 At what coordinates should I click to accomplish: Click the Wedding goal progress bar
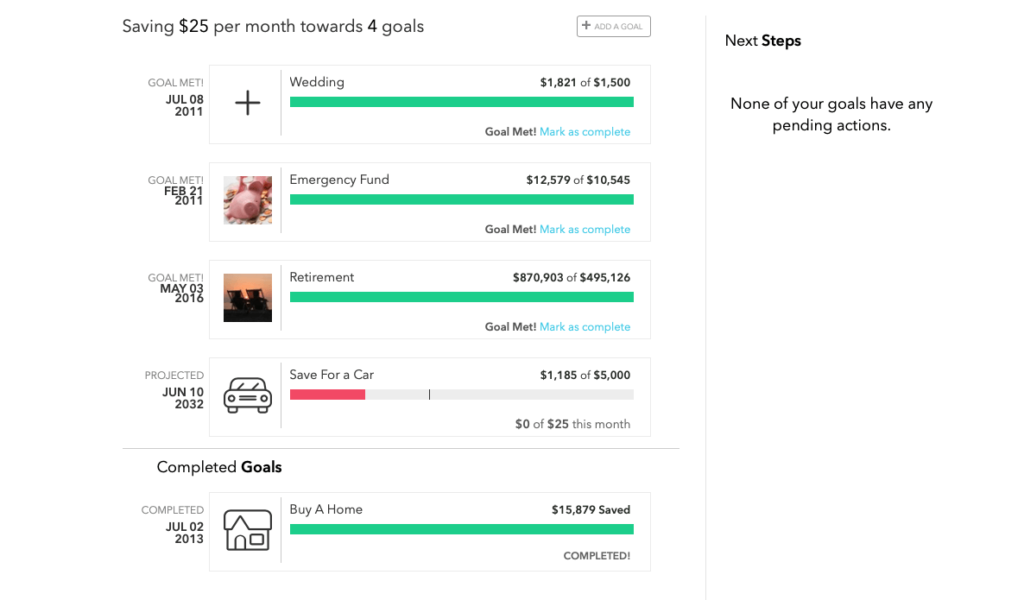click(x=461, y=102)
